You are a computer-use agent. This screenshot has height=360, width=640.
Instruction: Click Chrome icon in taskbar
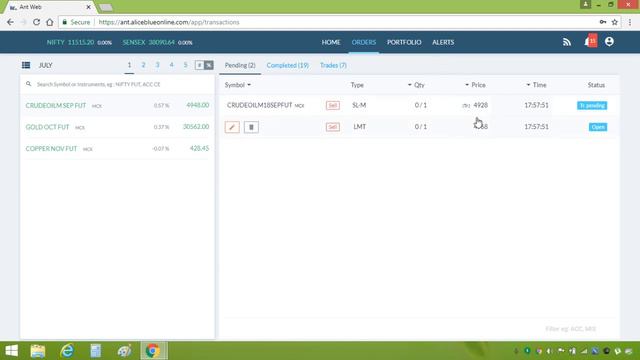pyautogui.click(x=153, y=351)
